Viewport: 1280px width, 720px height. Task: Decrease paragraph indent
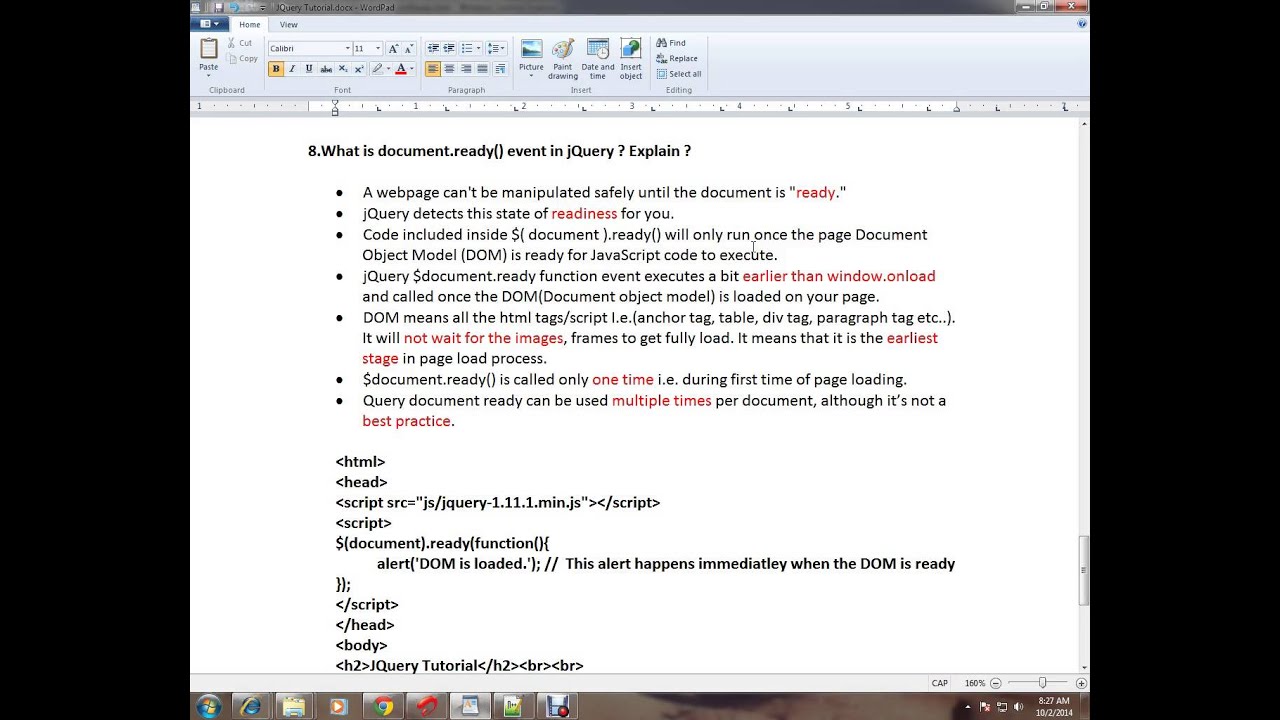click(433, 48)
